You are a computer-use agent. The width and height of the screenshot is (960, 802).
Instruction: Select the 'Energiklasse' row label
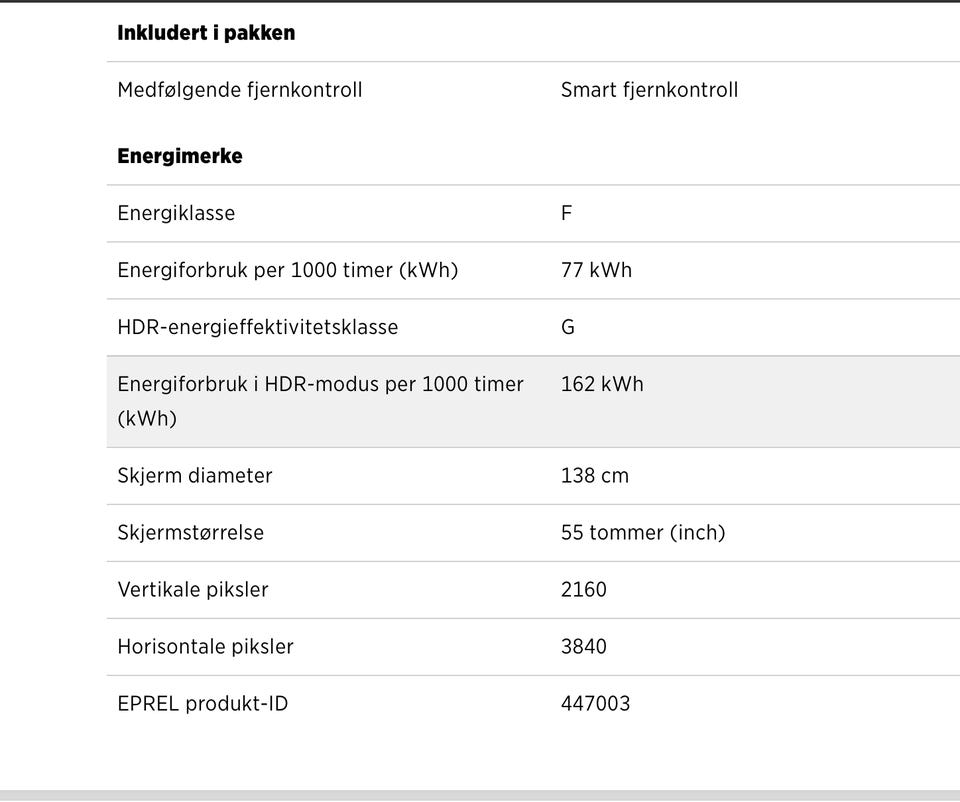point(176,213)
